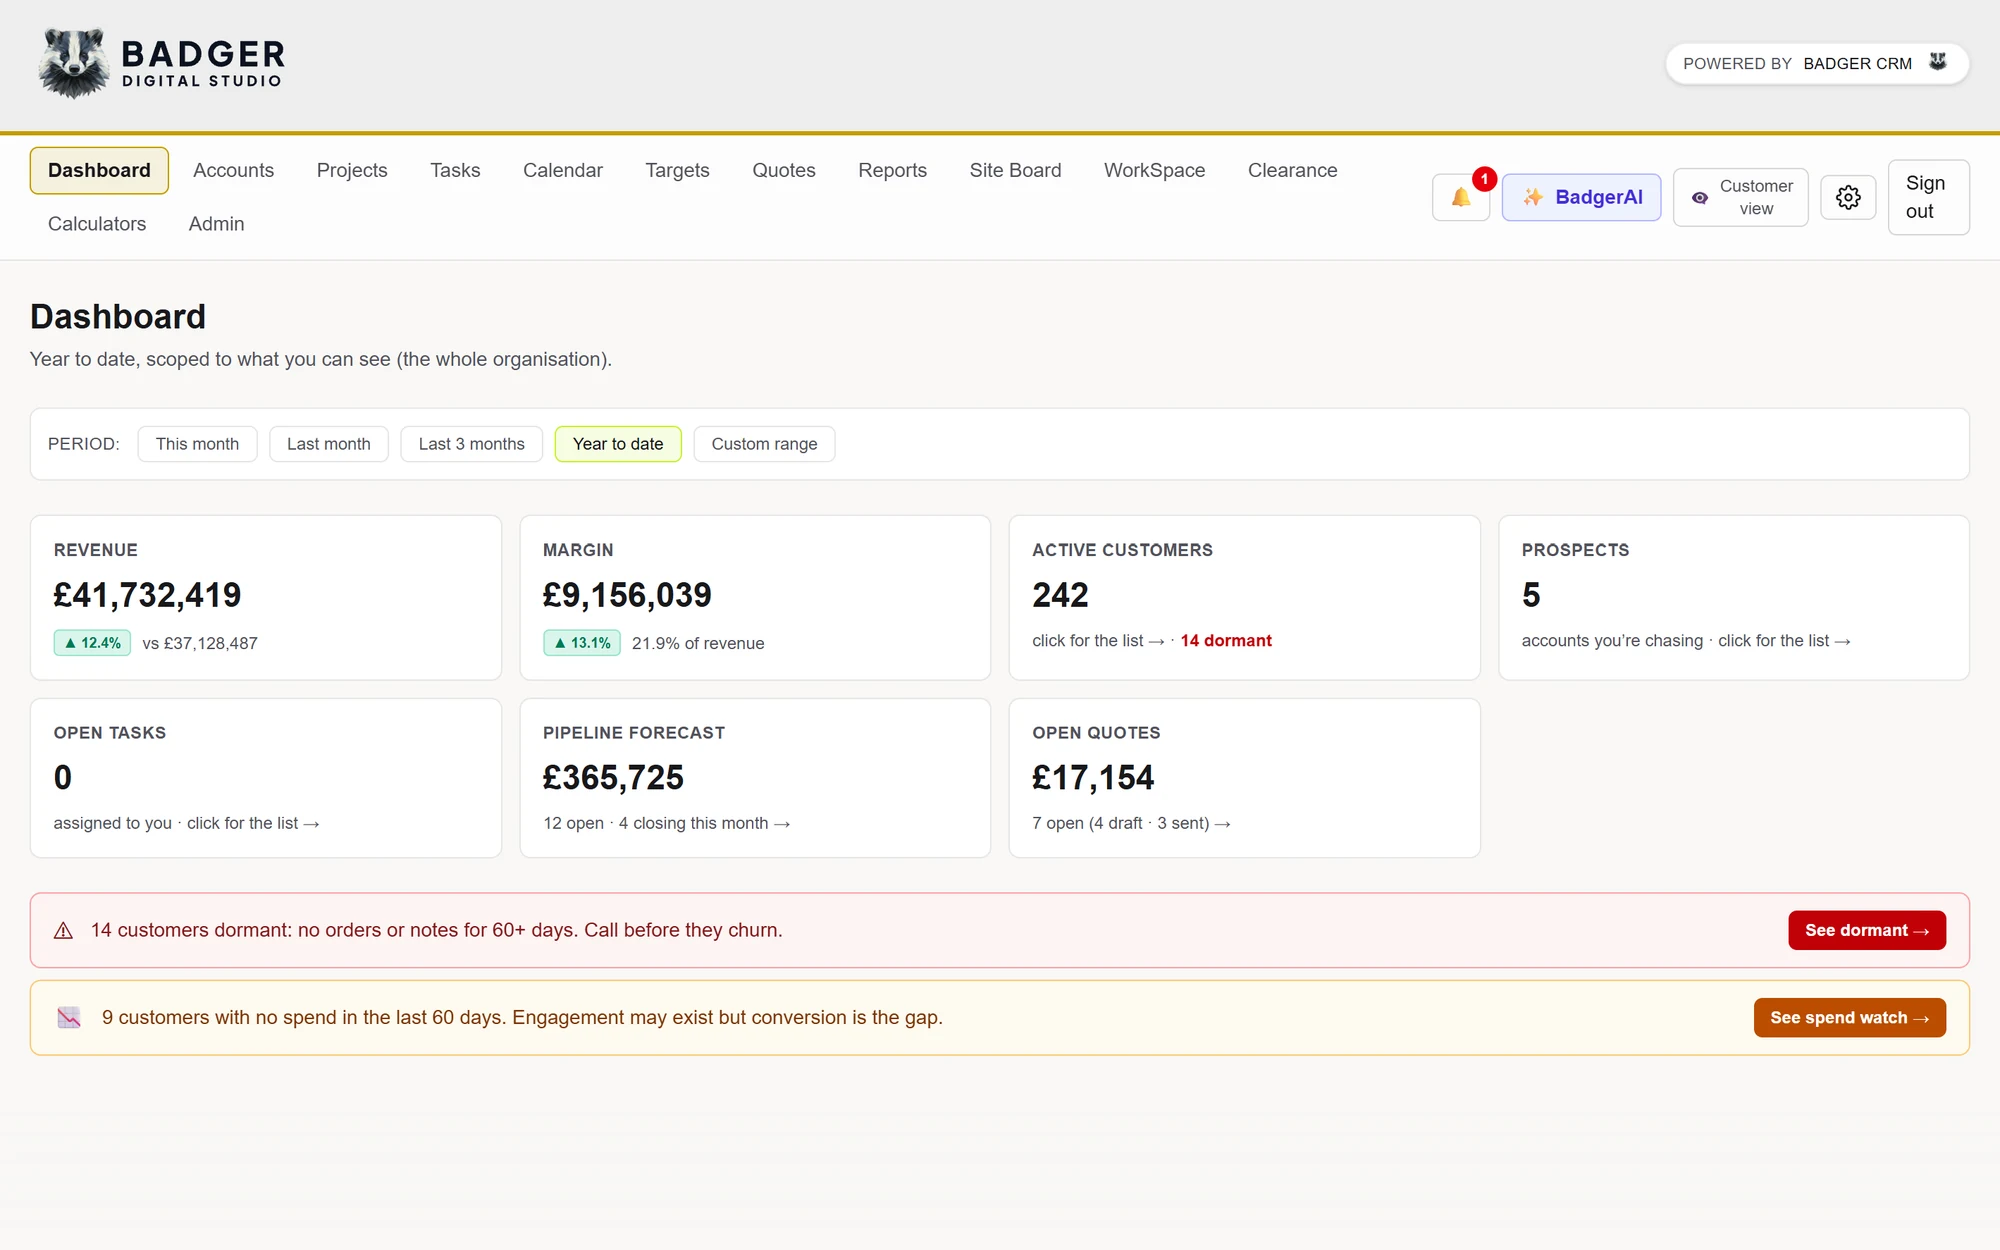The height and width of the screenshot is (1250, 2000).
Task: Open the Active Customers list link
Action: (1098, 640)
